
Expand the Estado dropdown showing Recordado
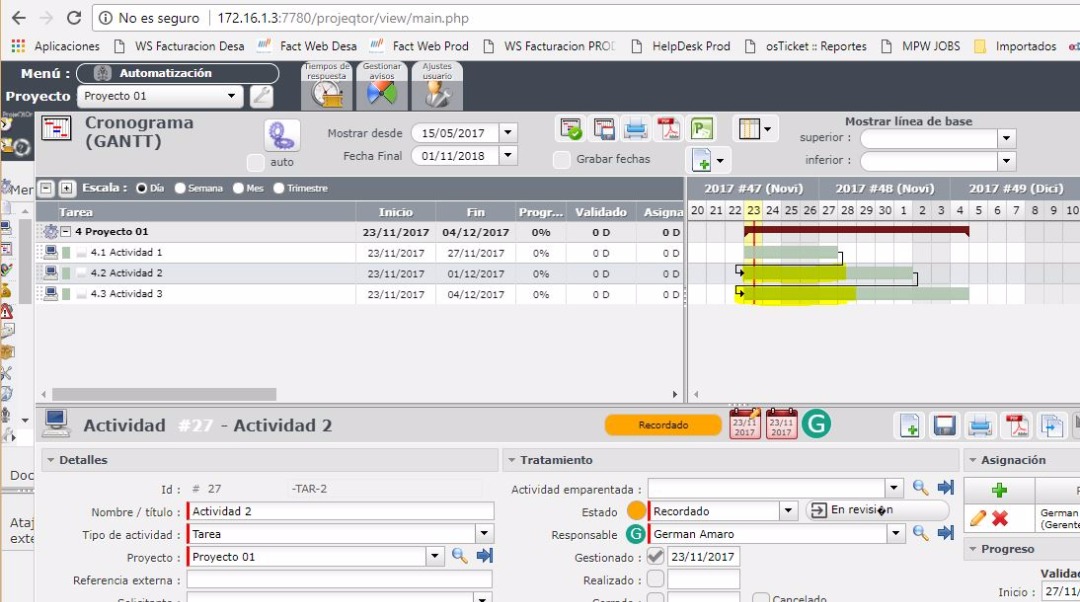tap(786, 511)
